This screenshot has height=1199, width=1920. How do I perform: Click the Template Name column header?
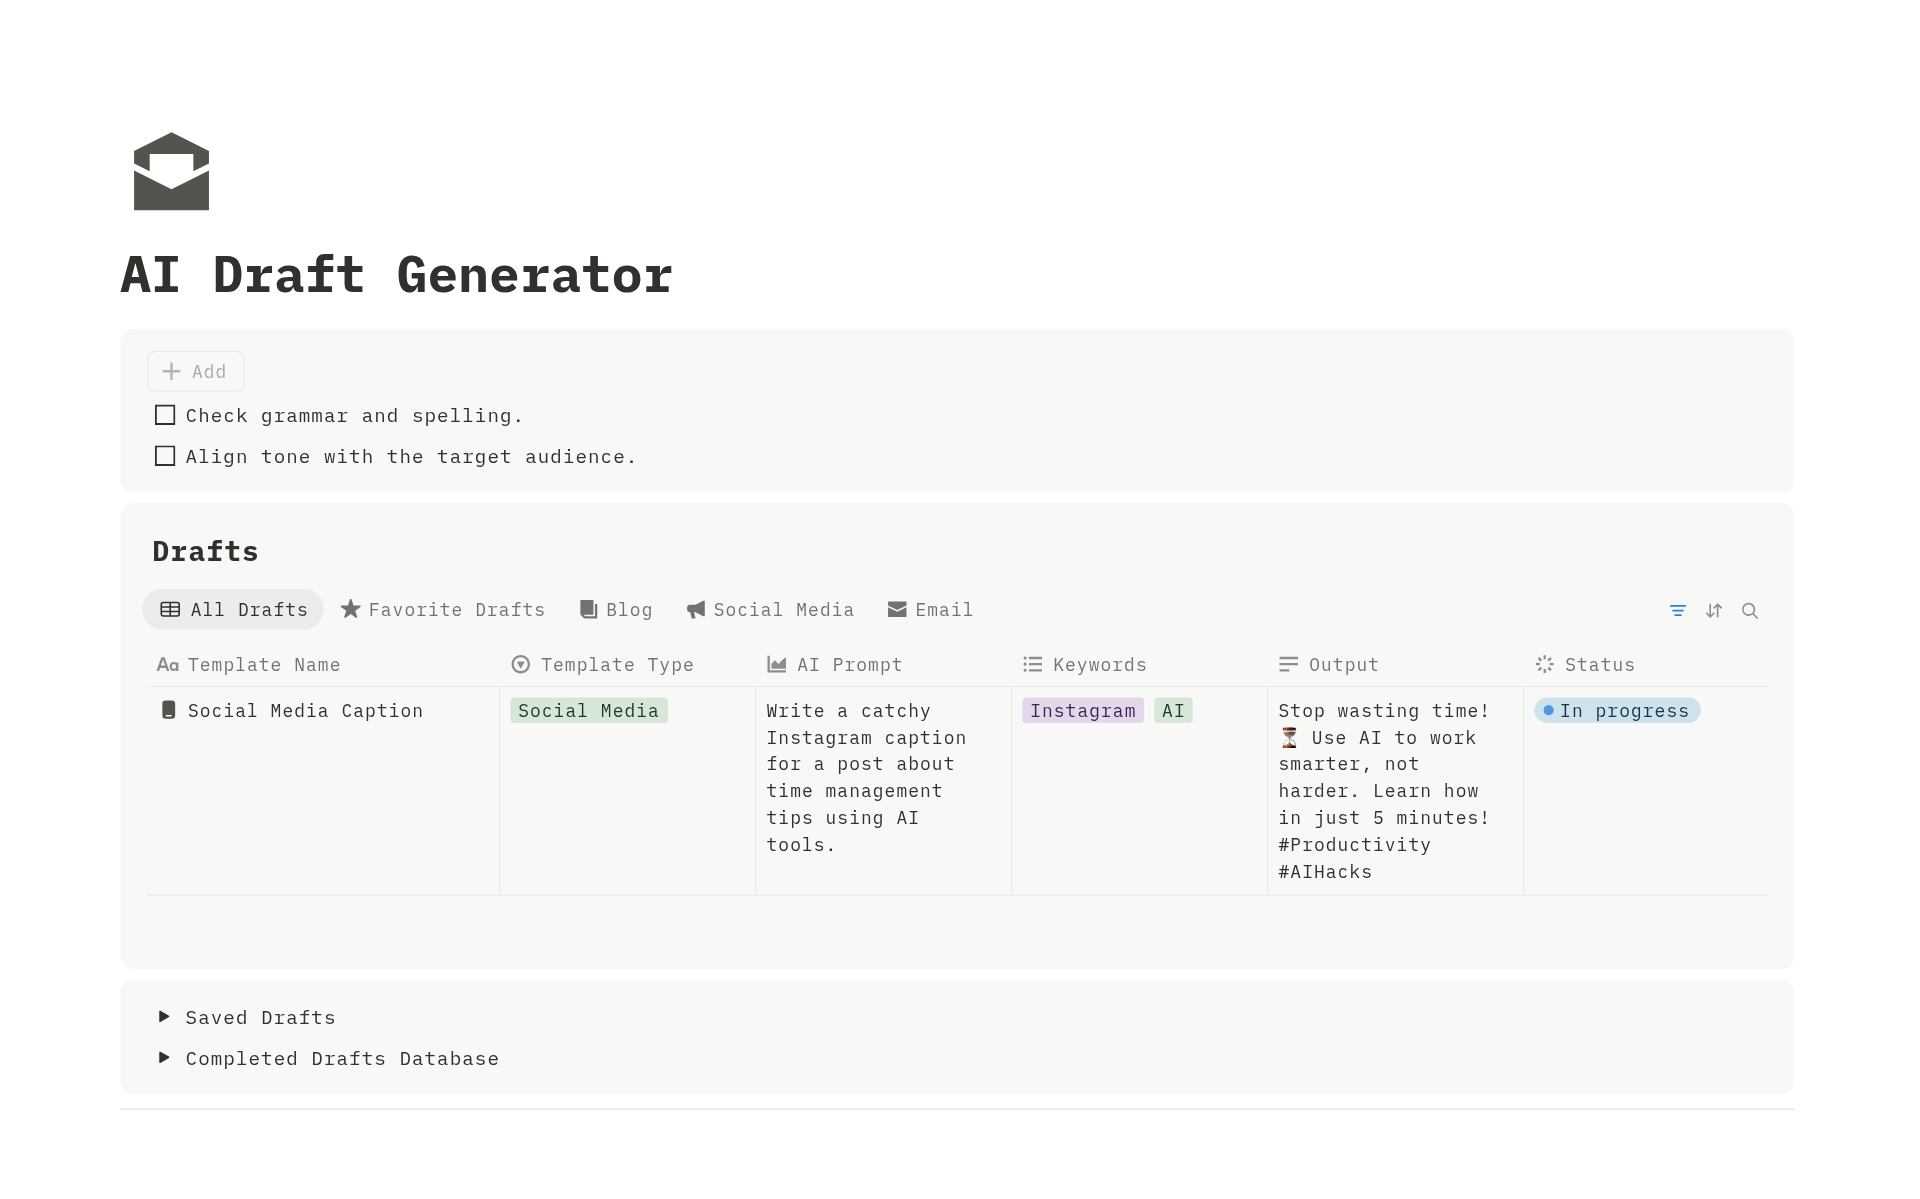(x=249, y=664)
